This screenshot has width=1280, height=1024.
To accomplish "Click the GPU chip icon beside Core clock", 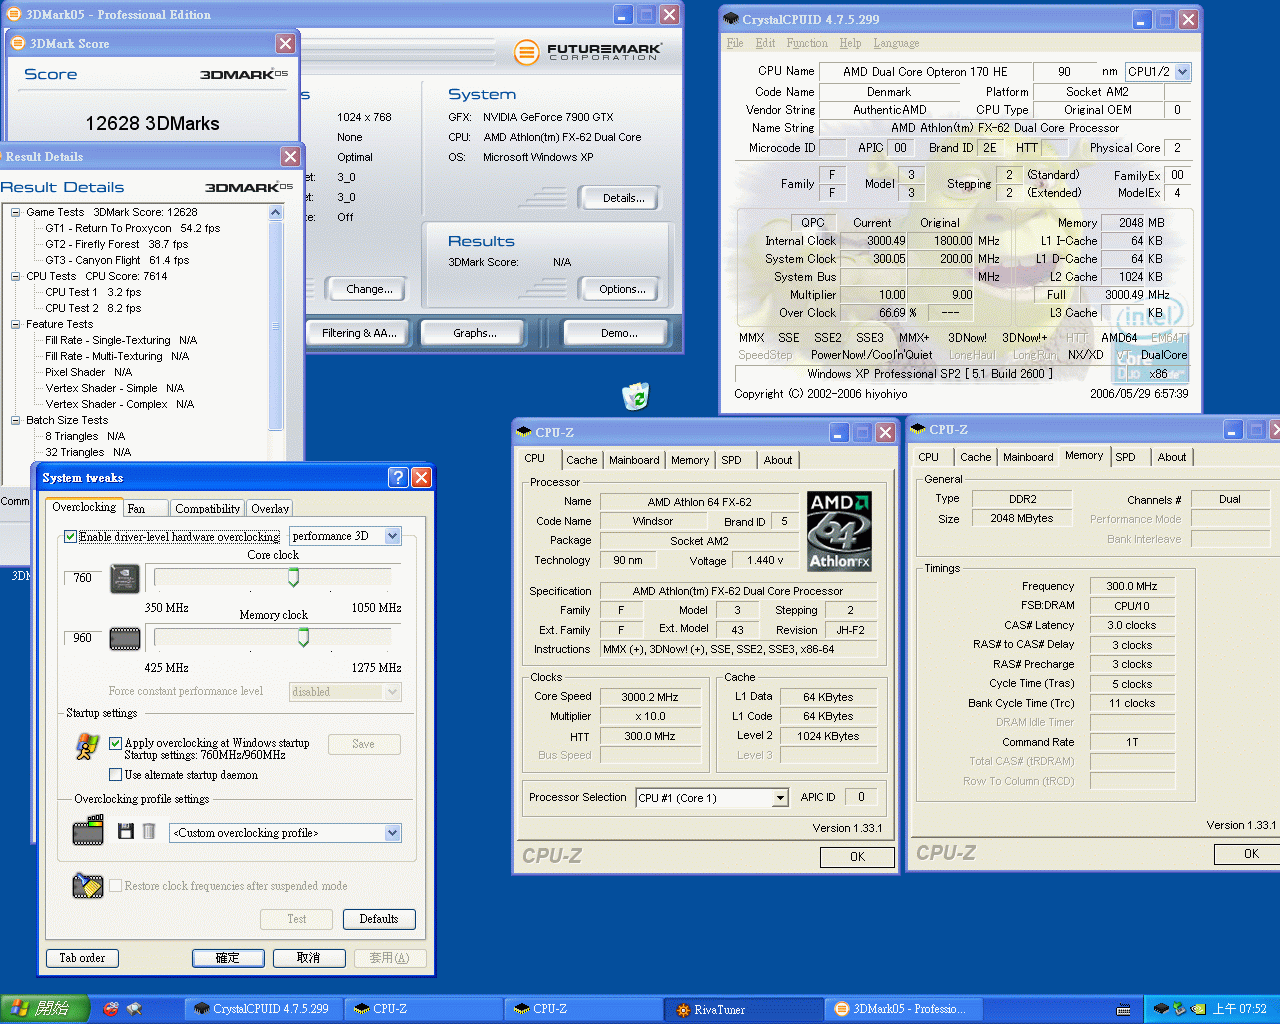I will 125,579.
